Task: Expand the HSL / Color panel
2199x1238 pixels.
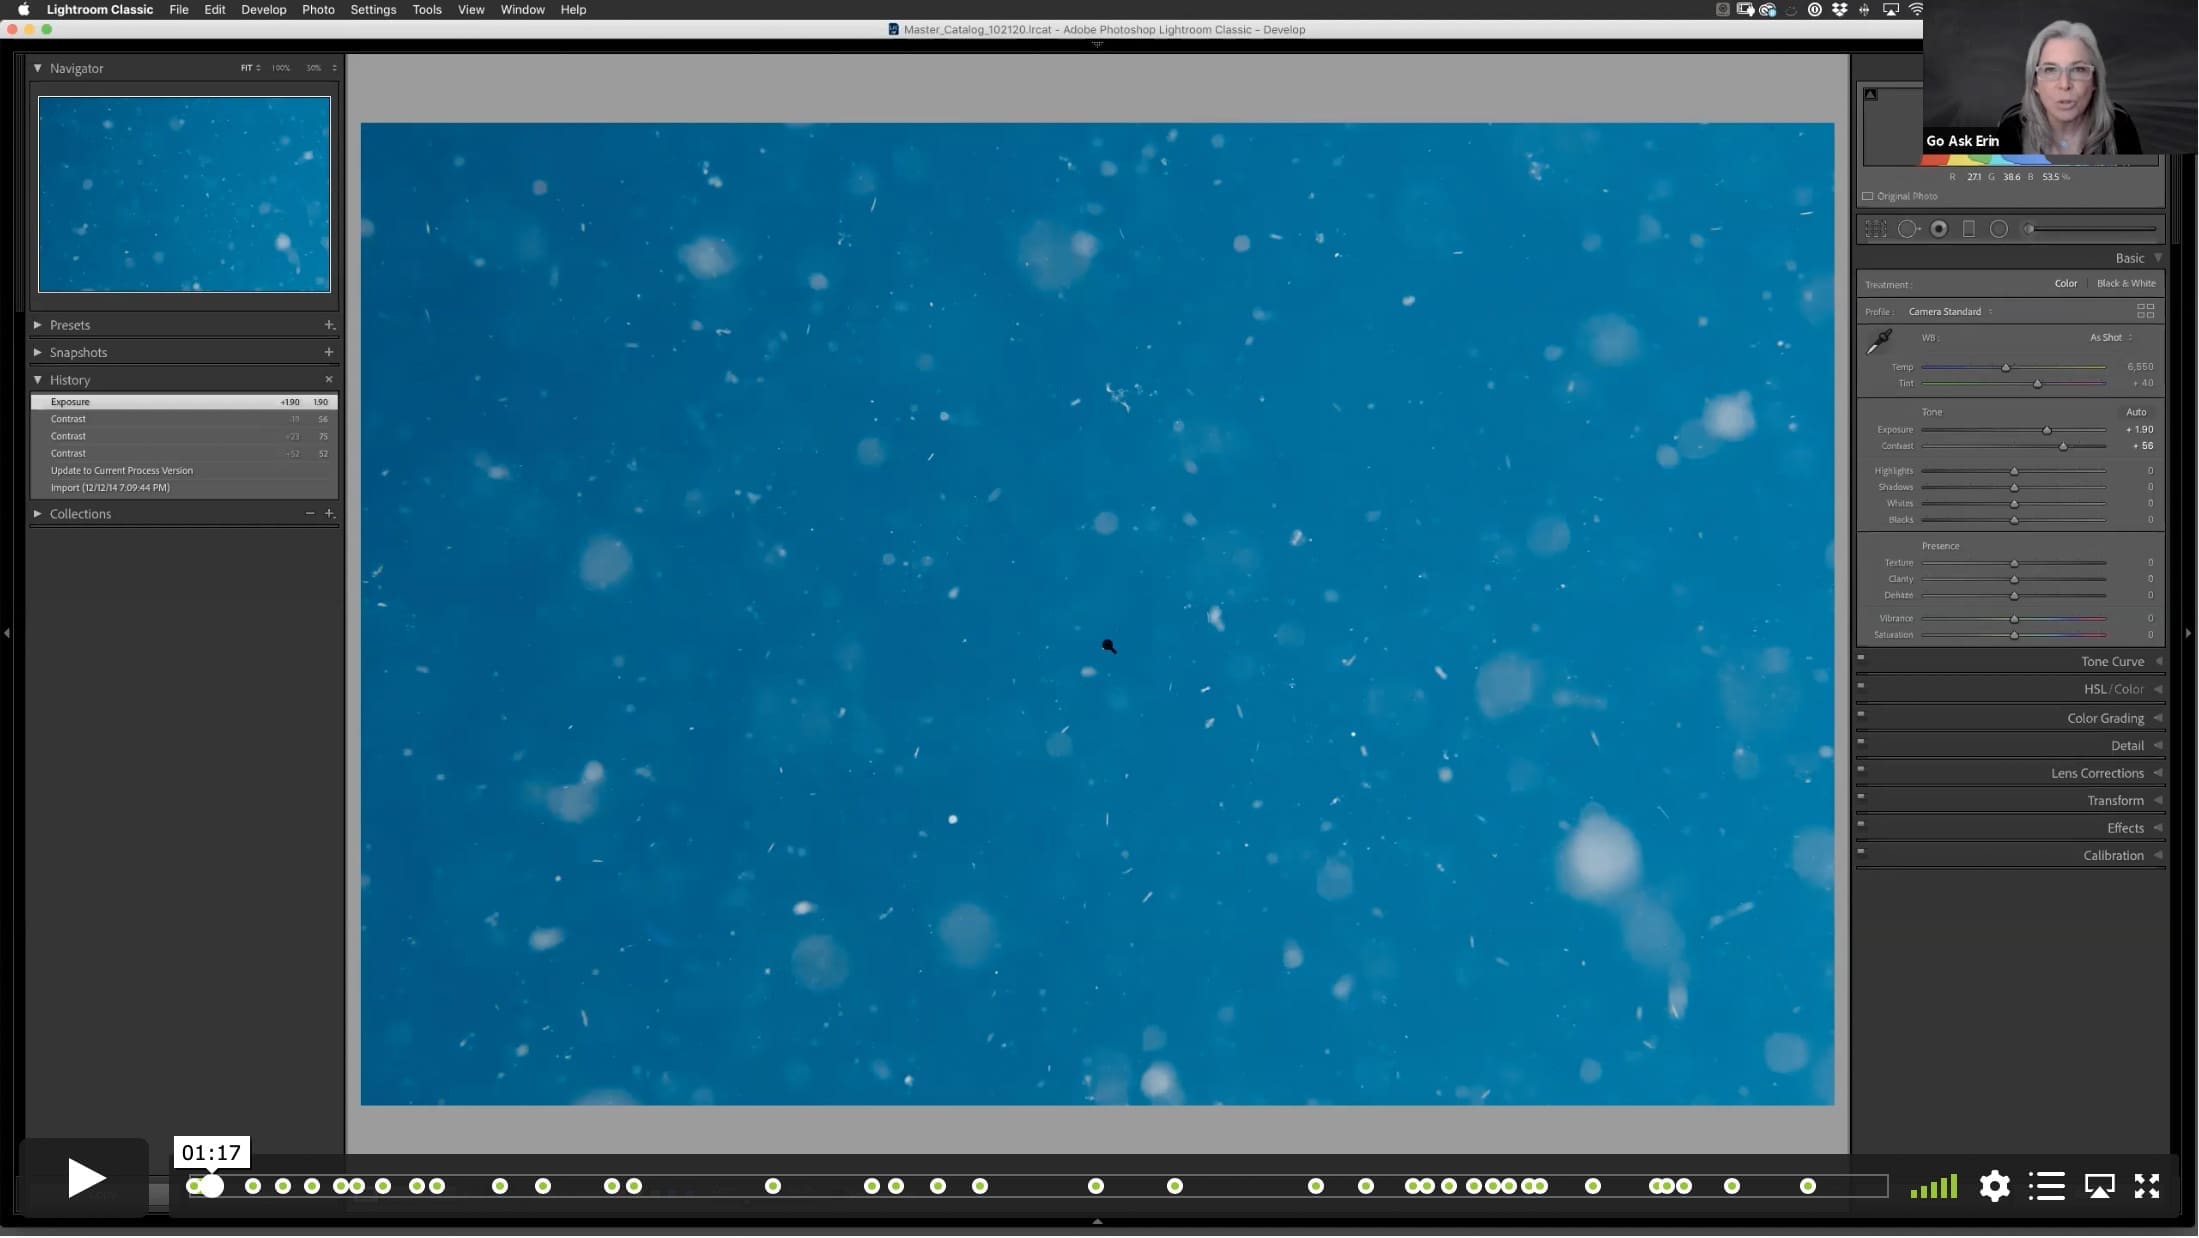Action: pos(2112,689)
